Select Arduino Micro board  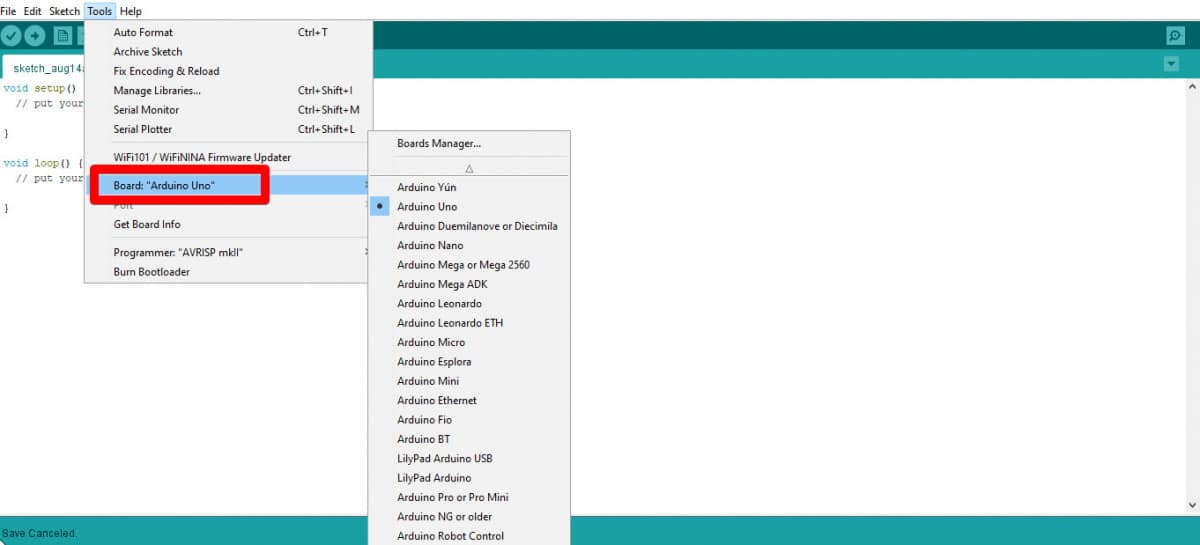(469, 342)
